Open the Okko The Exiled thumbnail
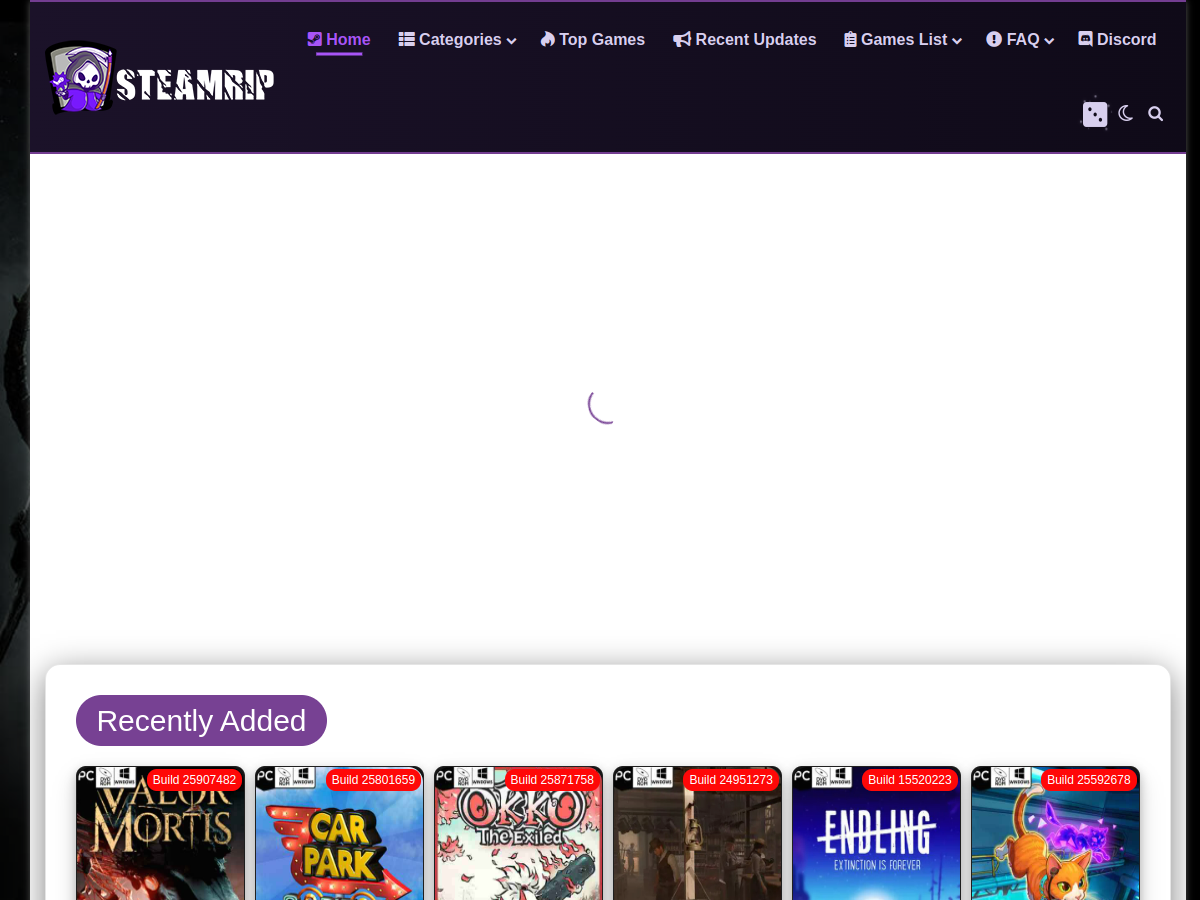The height and width of the screenshot is (900, 1200). pos(518,833)
